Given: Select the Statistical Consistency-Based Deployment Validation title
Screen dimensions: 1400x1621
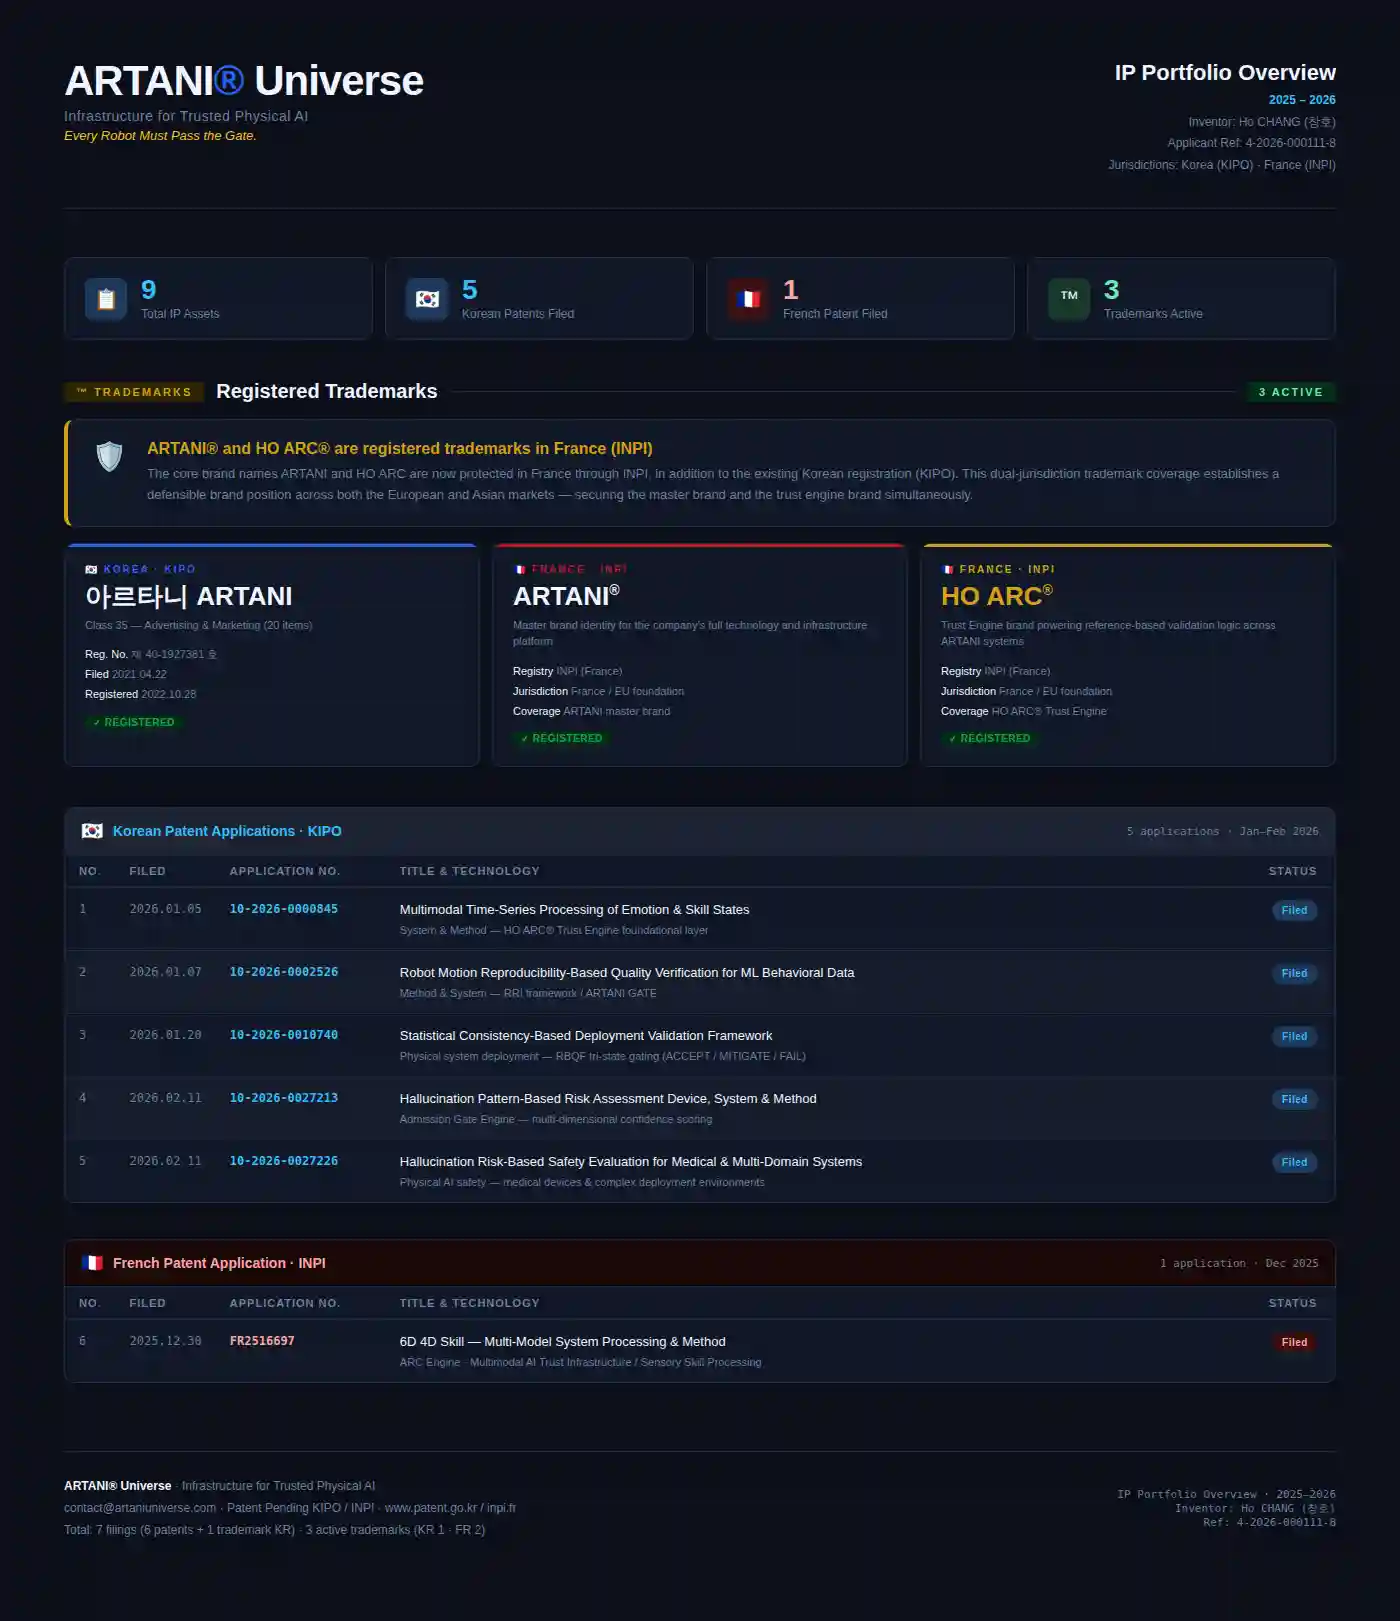Looking at the screenshot, I should click(x=585, y=1036).
